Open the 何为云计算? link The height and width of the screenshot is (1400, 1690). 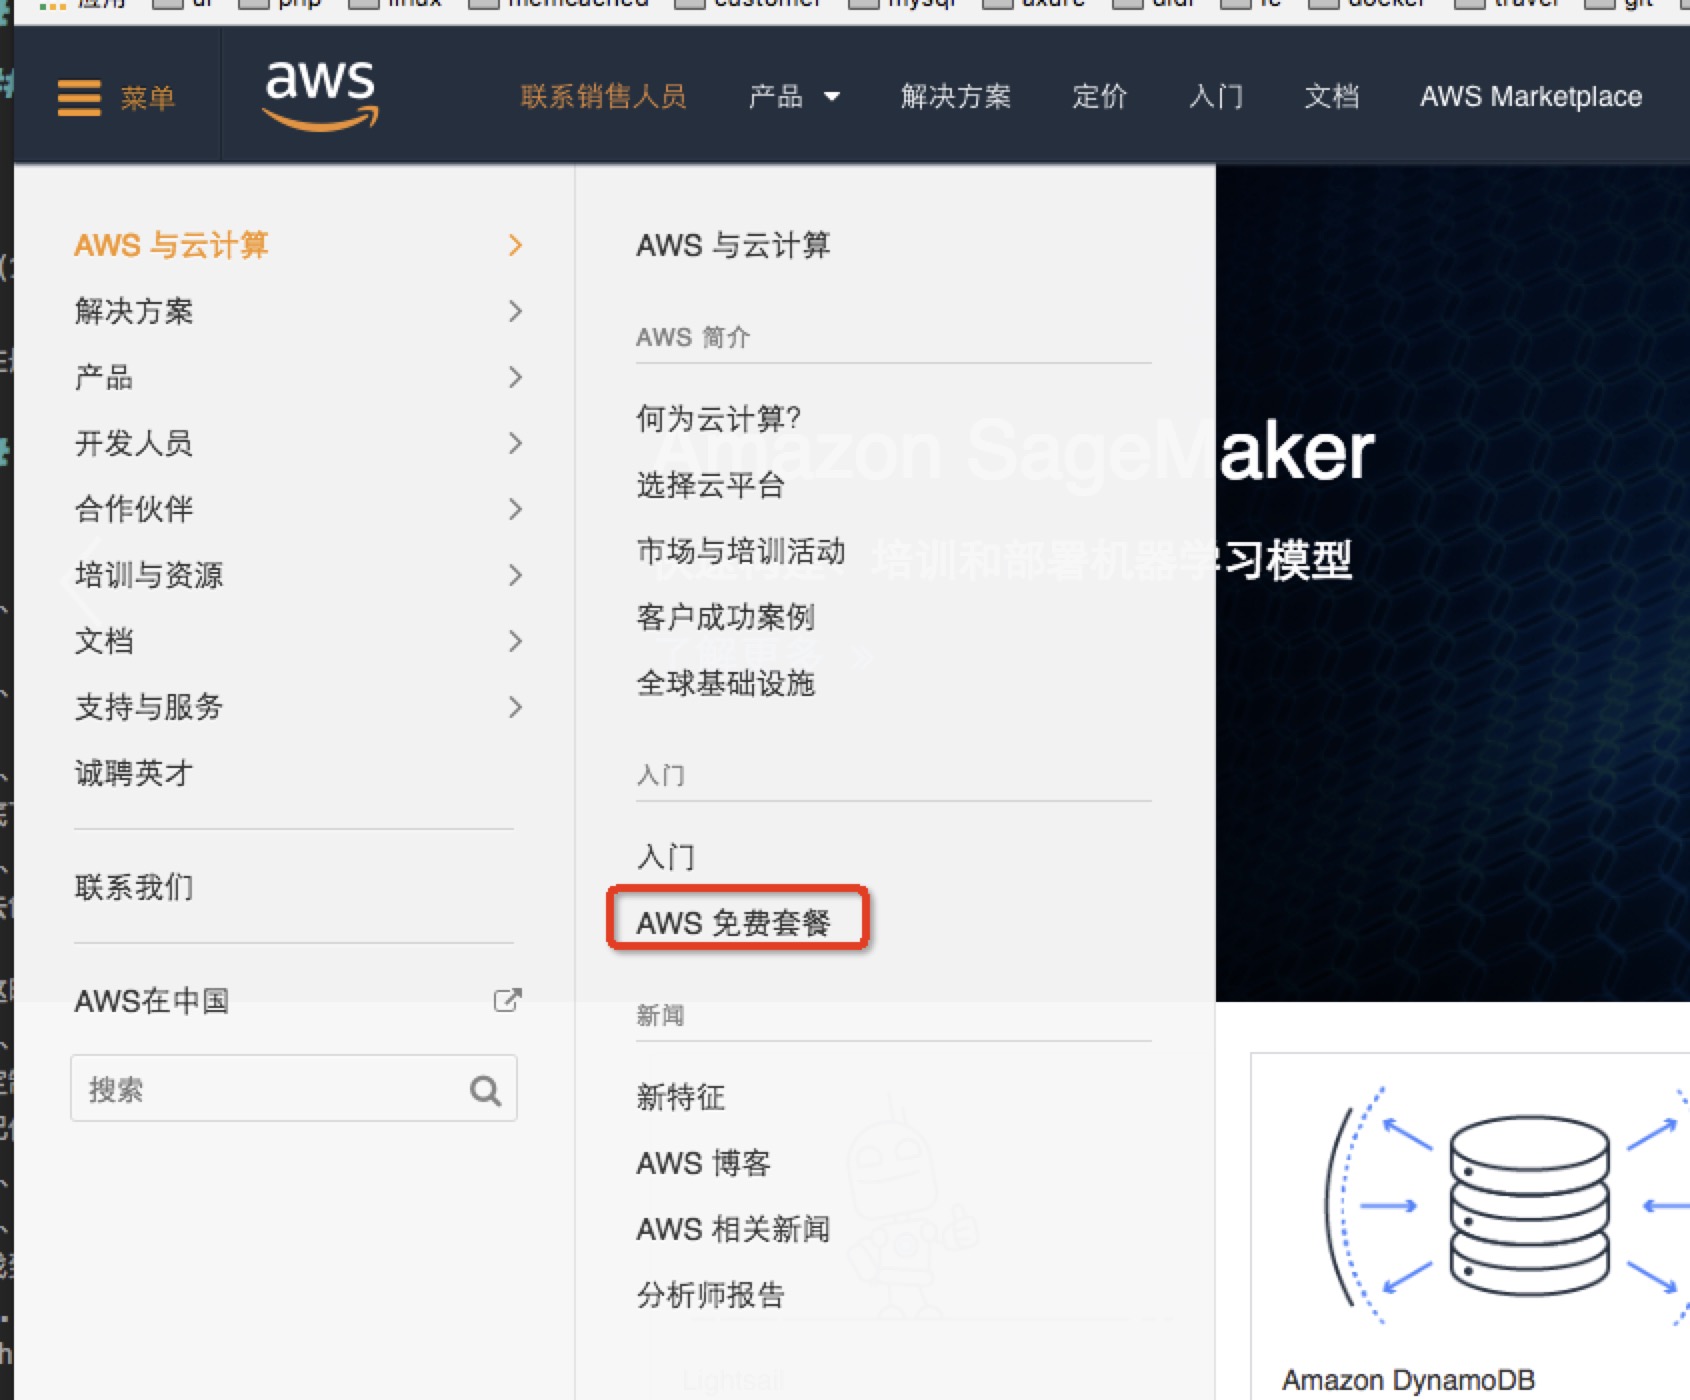(x=719, y=419)
